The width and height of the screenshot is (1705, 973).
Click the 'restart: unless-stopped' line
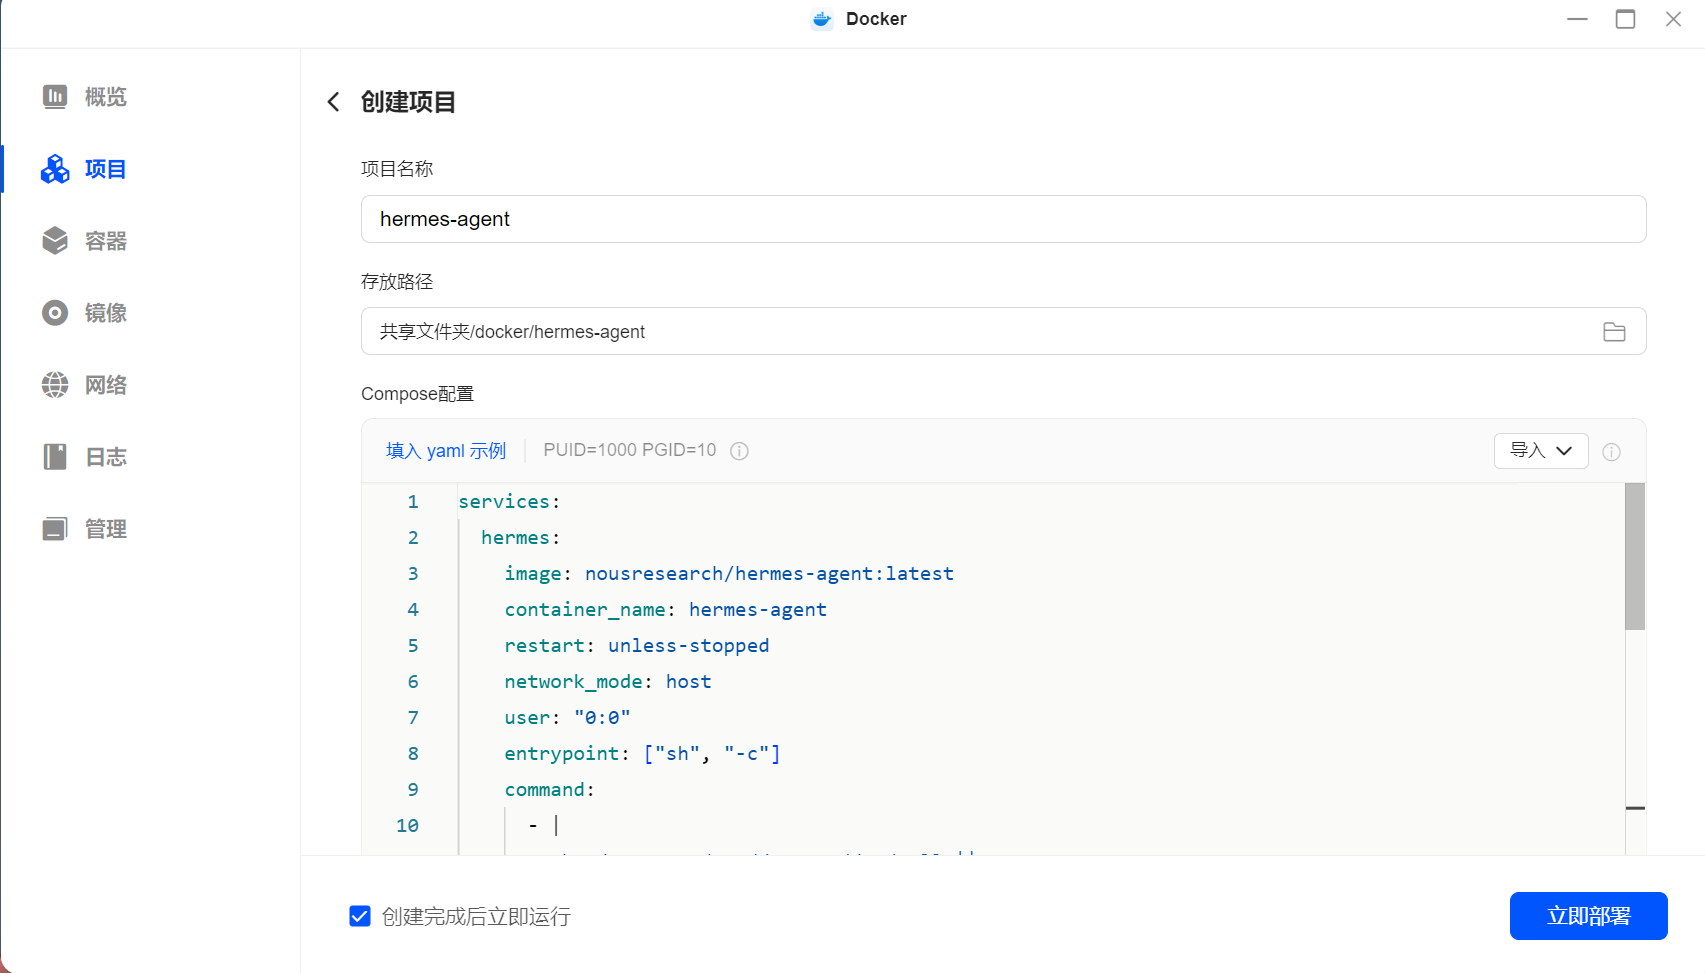click(x=637, y=645)
